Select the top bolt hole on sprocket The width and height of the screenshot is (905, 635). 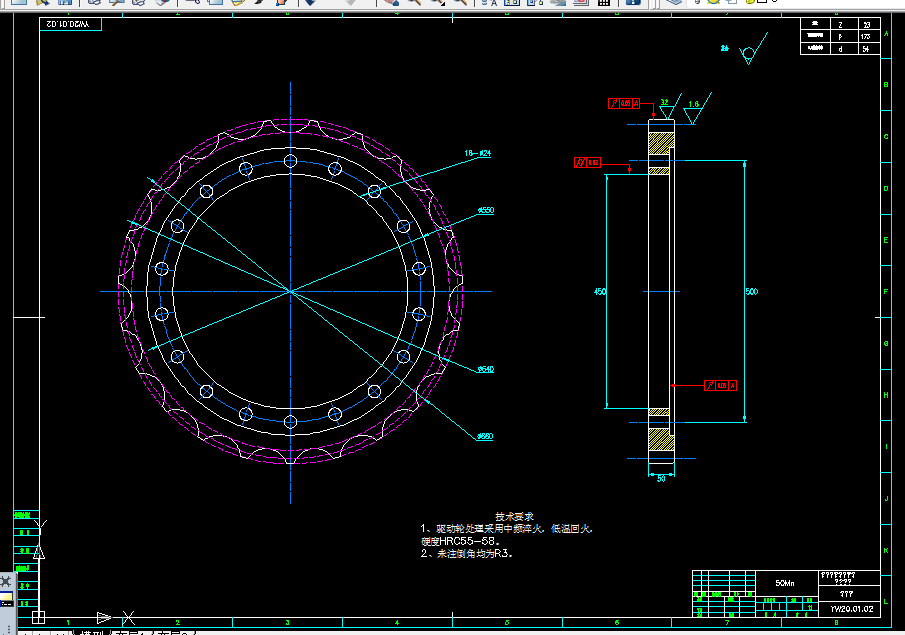290,161
